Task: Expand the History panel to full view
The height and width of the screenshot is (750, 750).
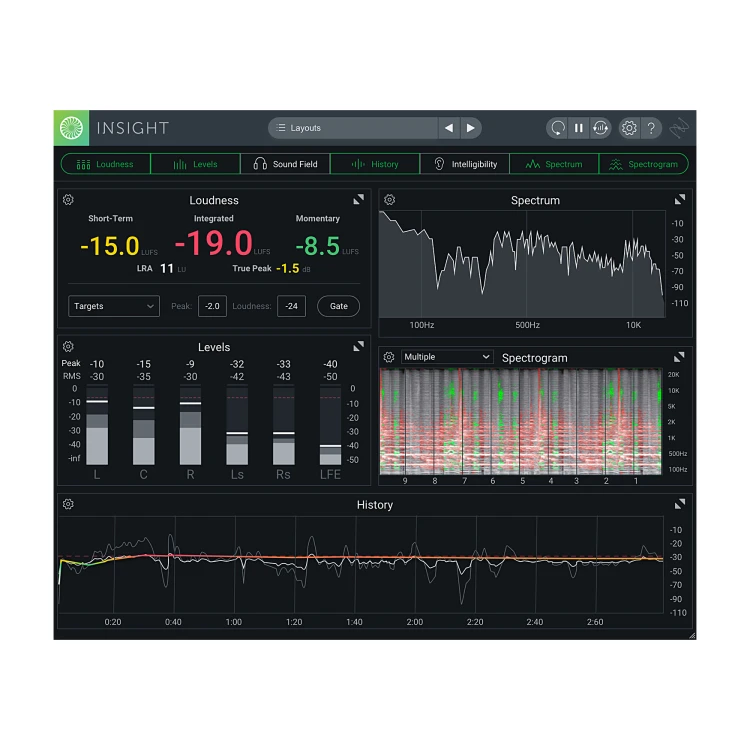Action: [x=680, y=504]
